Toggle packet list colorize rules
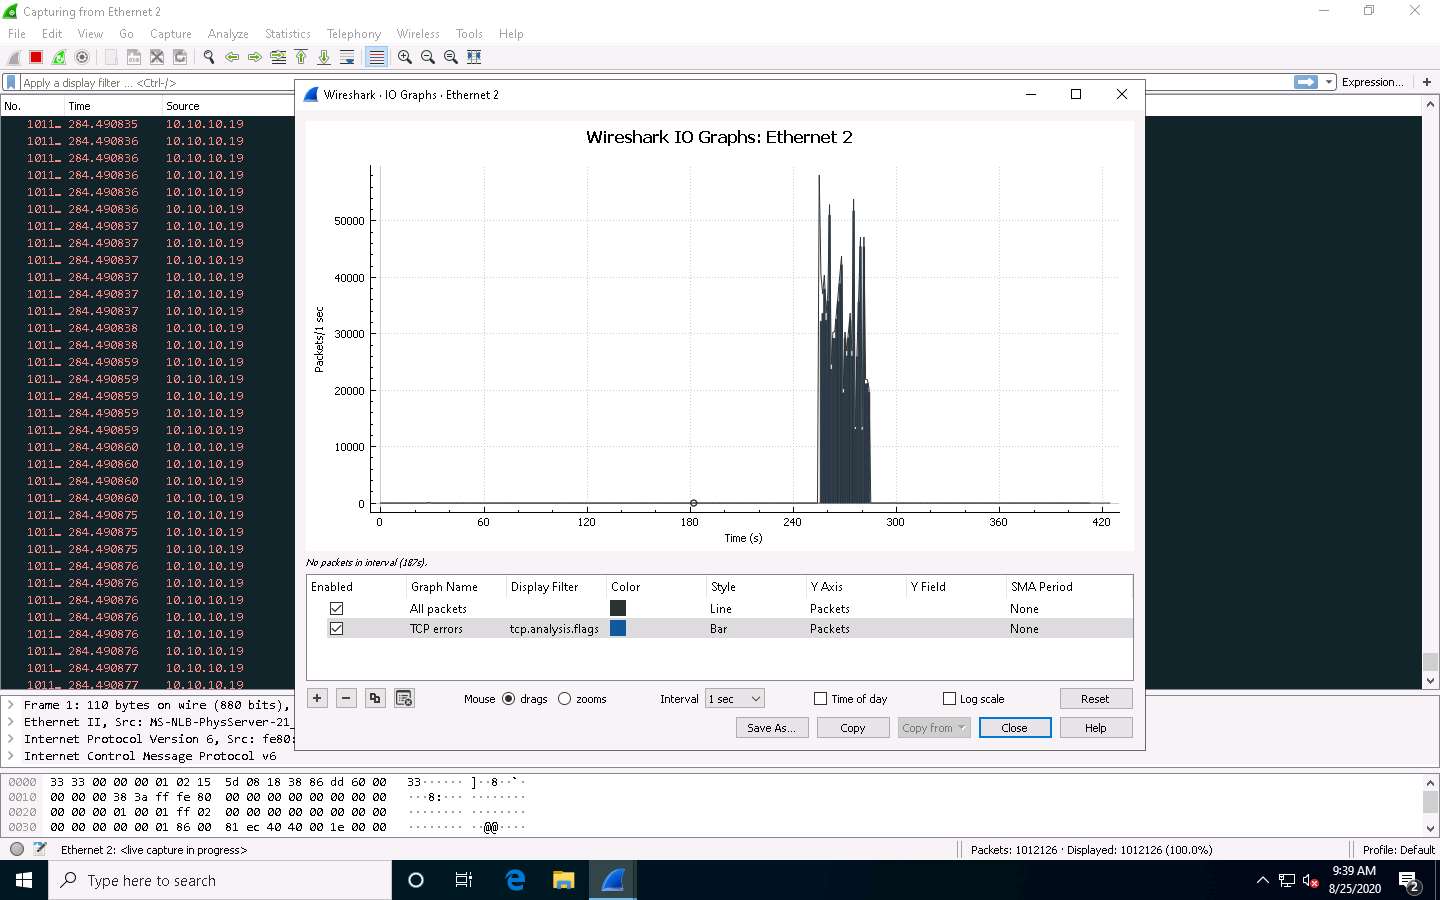1440x900 pixels. tap(376, 57)
